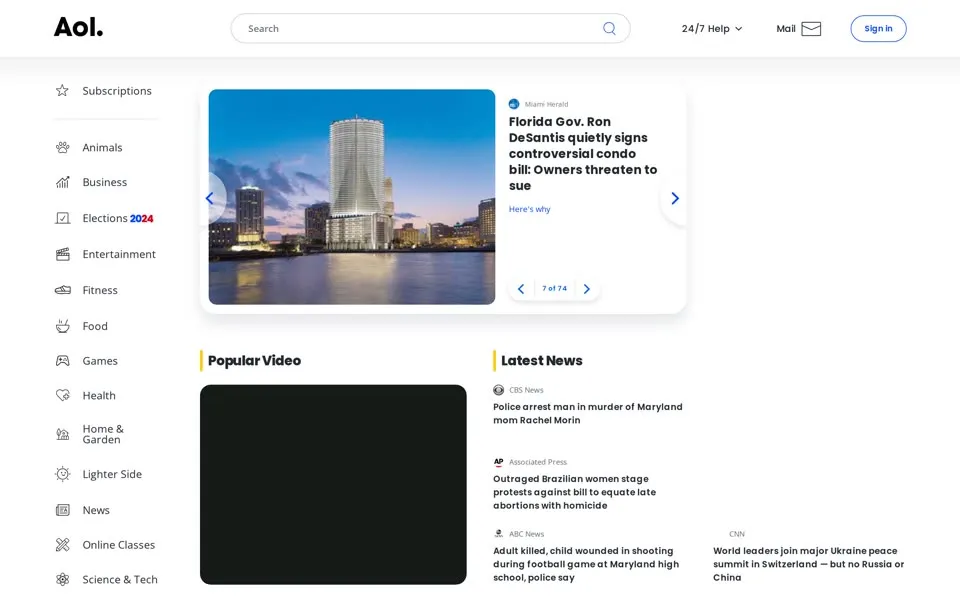The width and height of the screenshot is (960, 600).
Task: Click the Entertainment clapperboard icon
Action: coord(62,254)
